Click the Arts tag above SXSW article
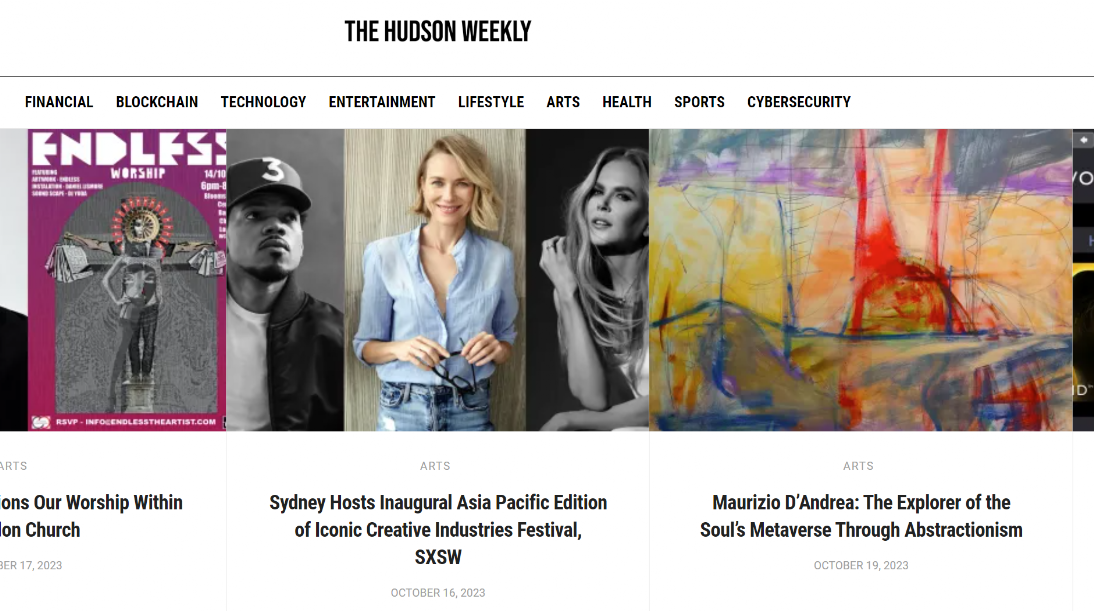1094x611 pixels. pos(435,466)
